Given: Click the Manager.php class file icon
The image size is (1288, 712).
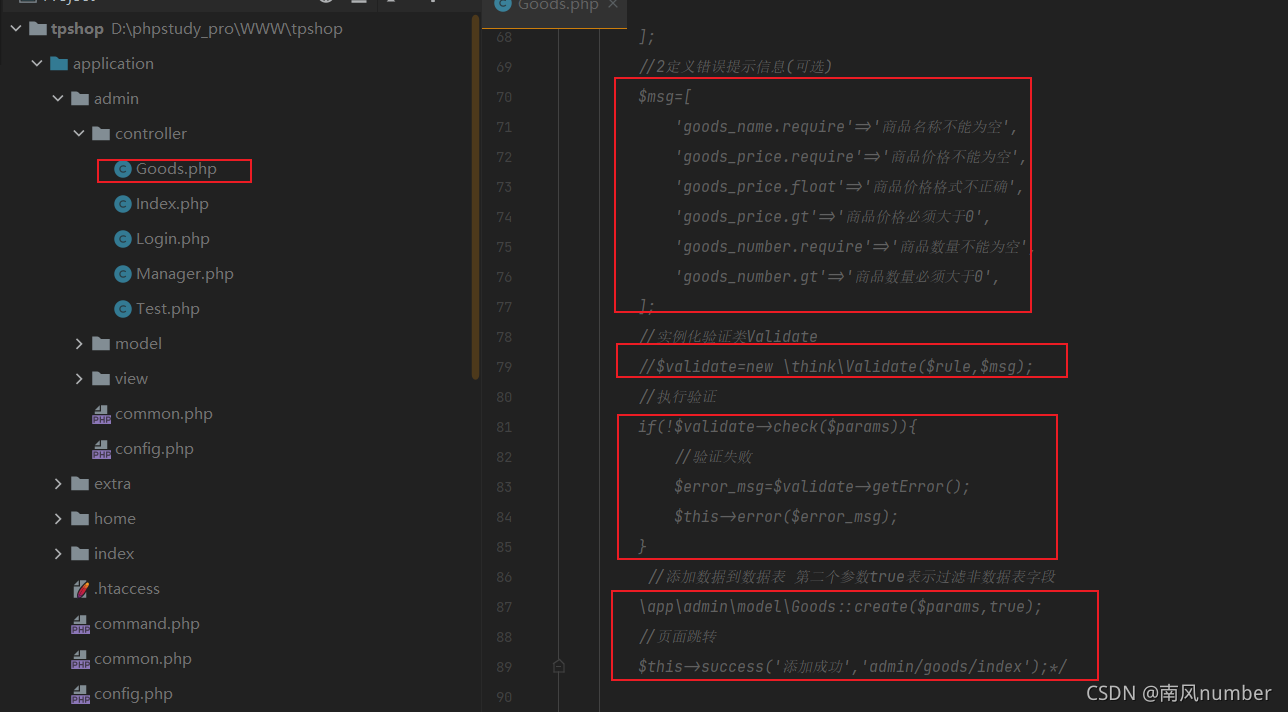Looking at the screenshot, I should [123, 274].
